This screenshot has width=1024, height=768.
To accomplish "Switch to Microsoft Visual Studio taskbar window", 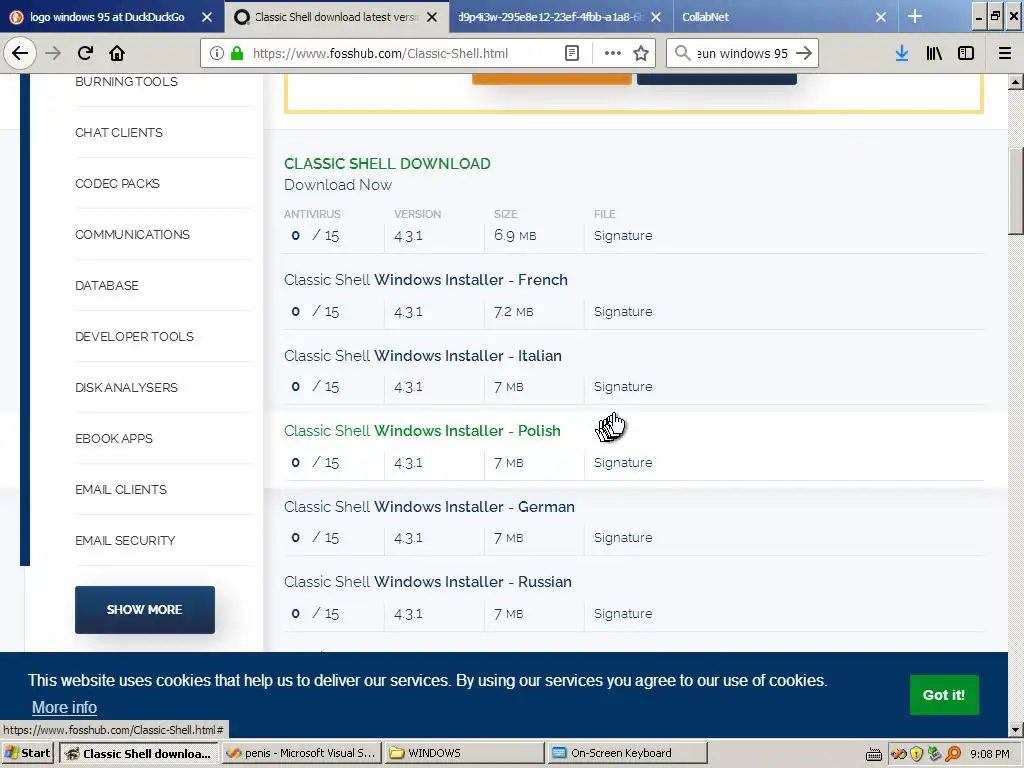I will pyautogui.click(x=300, y=753).
